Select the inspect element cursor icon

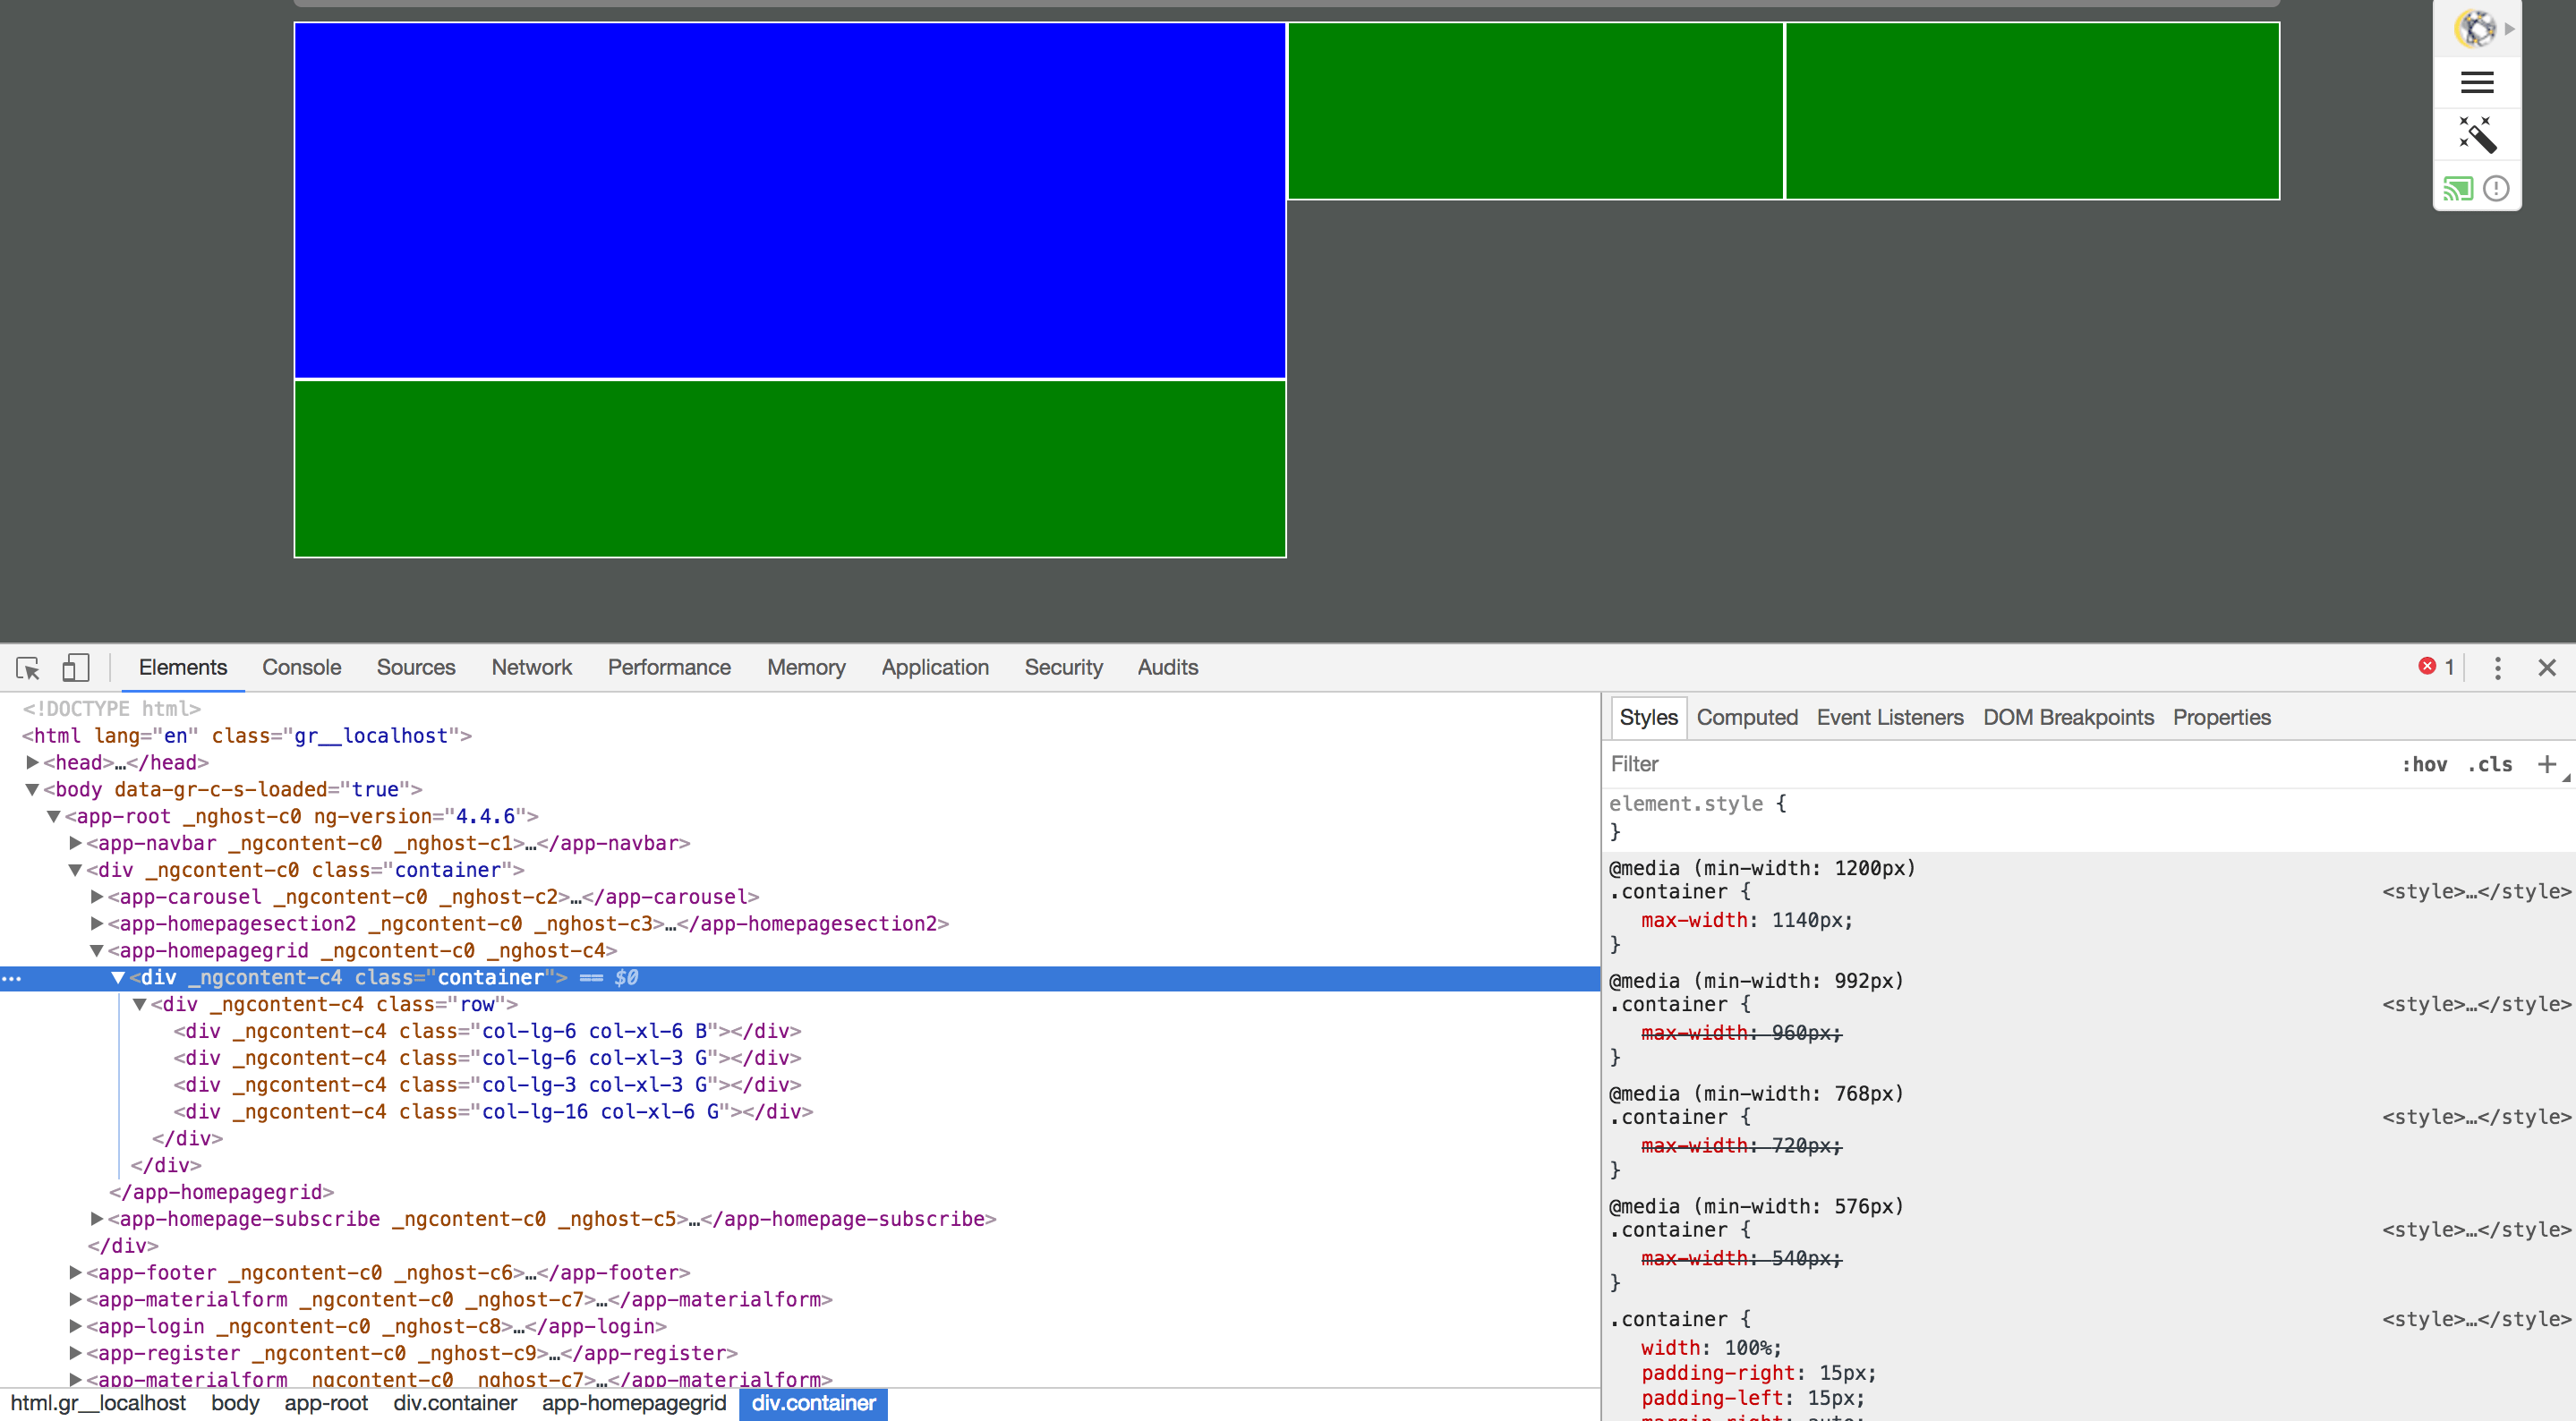pos(26,667)
